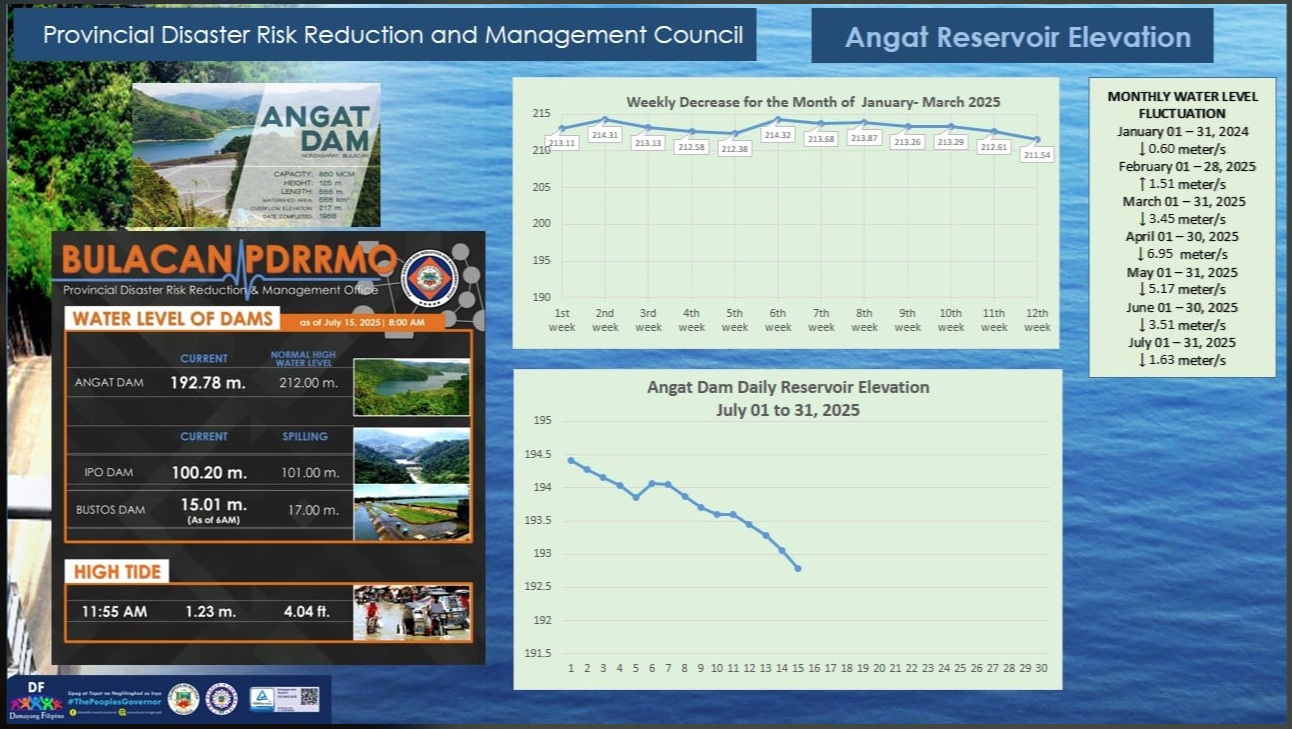The width and height of the screenshot is (1292, 729).
Task: Click the 3rd week 213.13 data label
Action: [649, 143]
